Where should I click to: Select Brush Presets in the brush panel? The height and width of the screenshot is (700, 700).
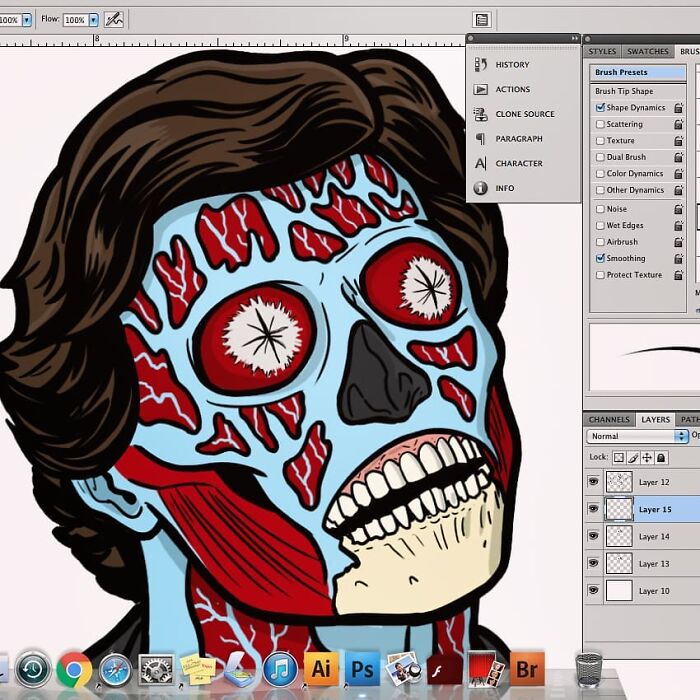tap(622, 72)
